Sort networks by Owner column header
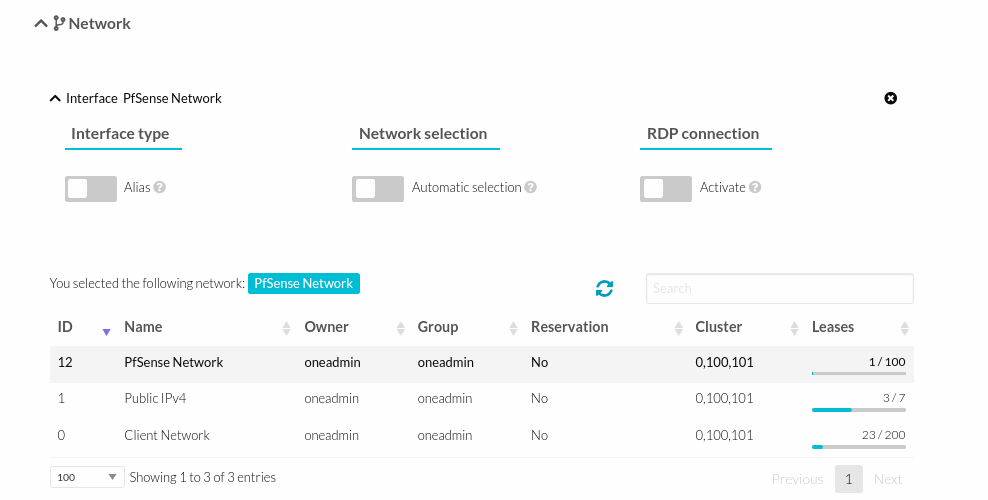The height and width of the screenshot is (500, 988). [x=326, y=327]
